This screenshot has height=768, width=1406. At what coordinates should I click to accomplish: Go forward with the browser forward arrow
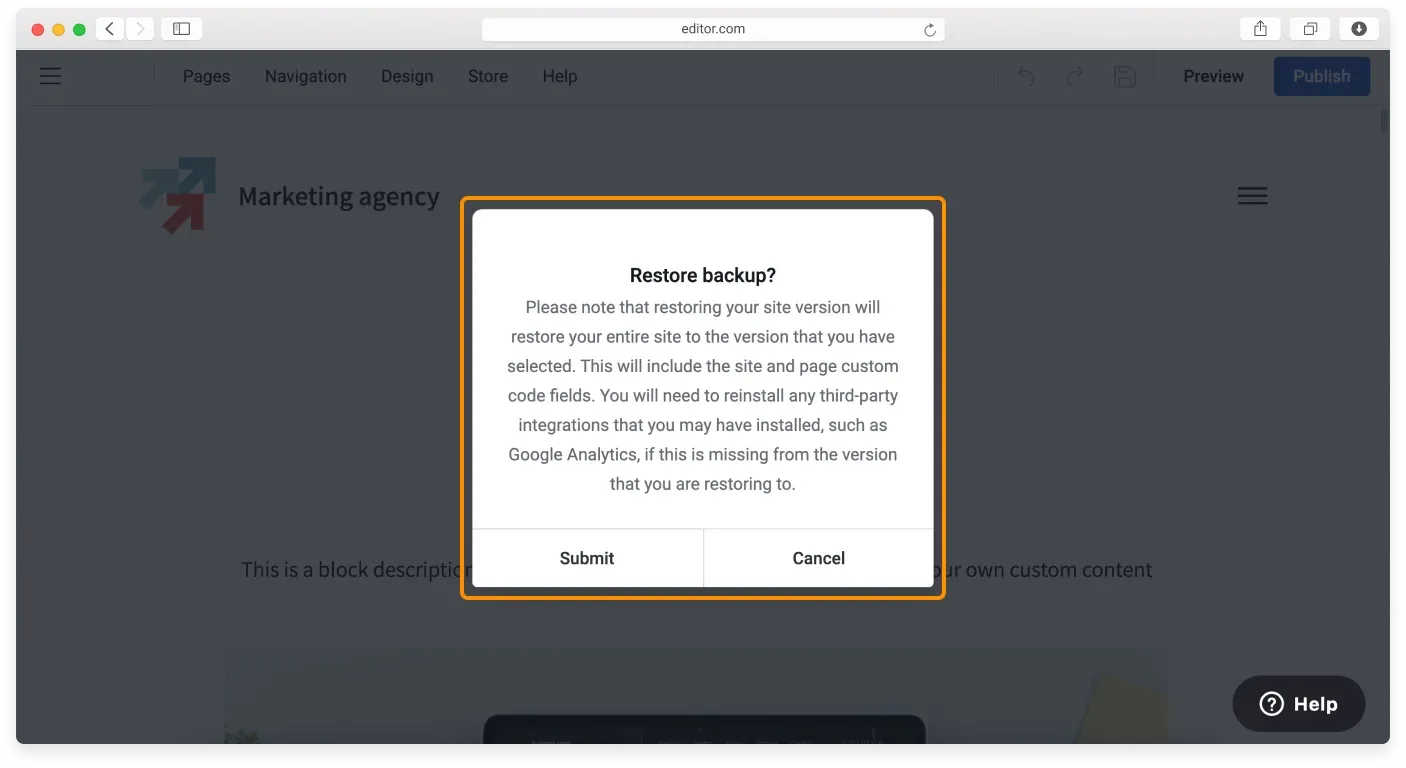pyautogui.click(x=140, y=29)
